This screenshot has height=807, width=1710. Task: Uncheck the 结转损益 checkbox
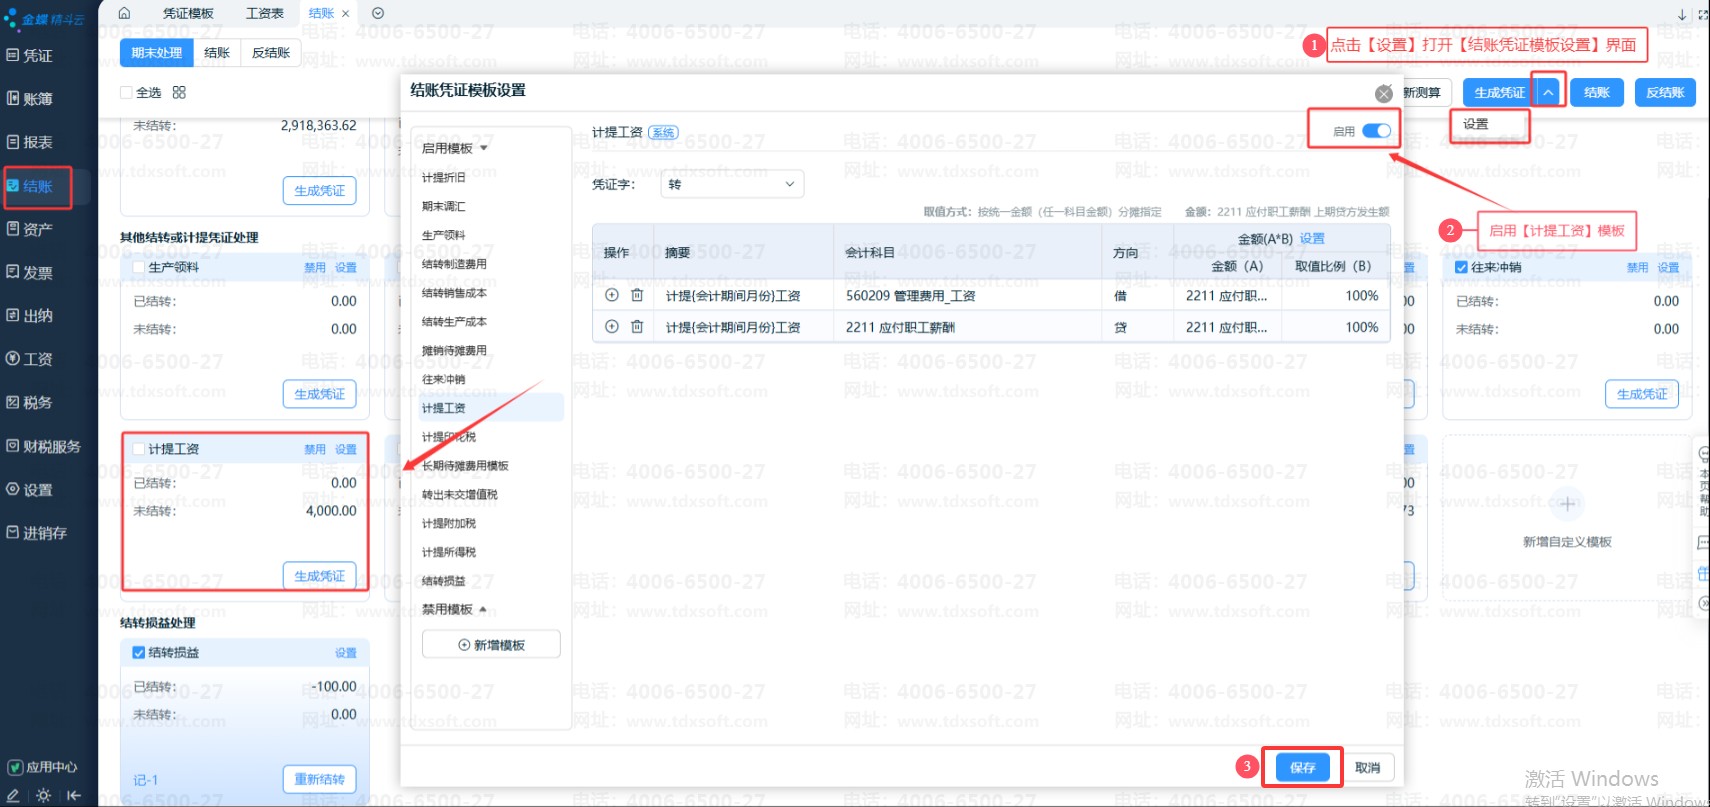click(x=139, y=652)
